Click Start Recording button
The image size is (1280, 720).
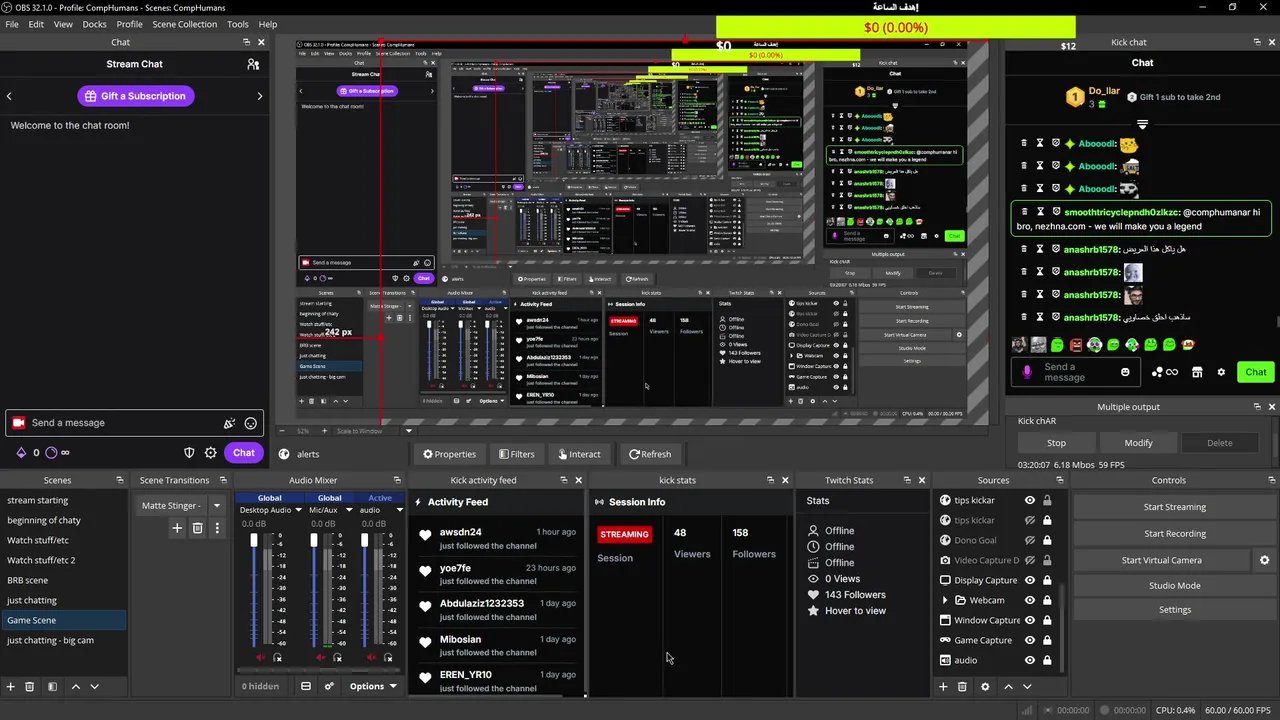tap(1174, 534)
